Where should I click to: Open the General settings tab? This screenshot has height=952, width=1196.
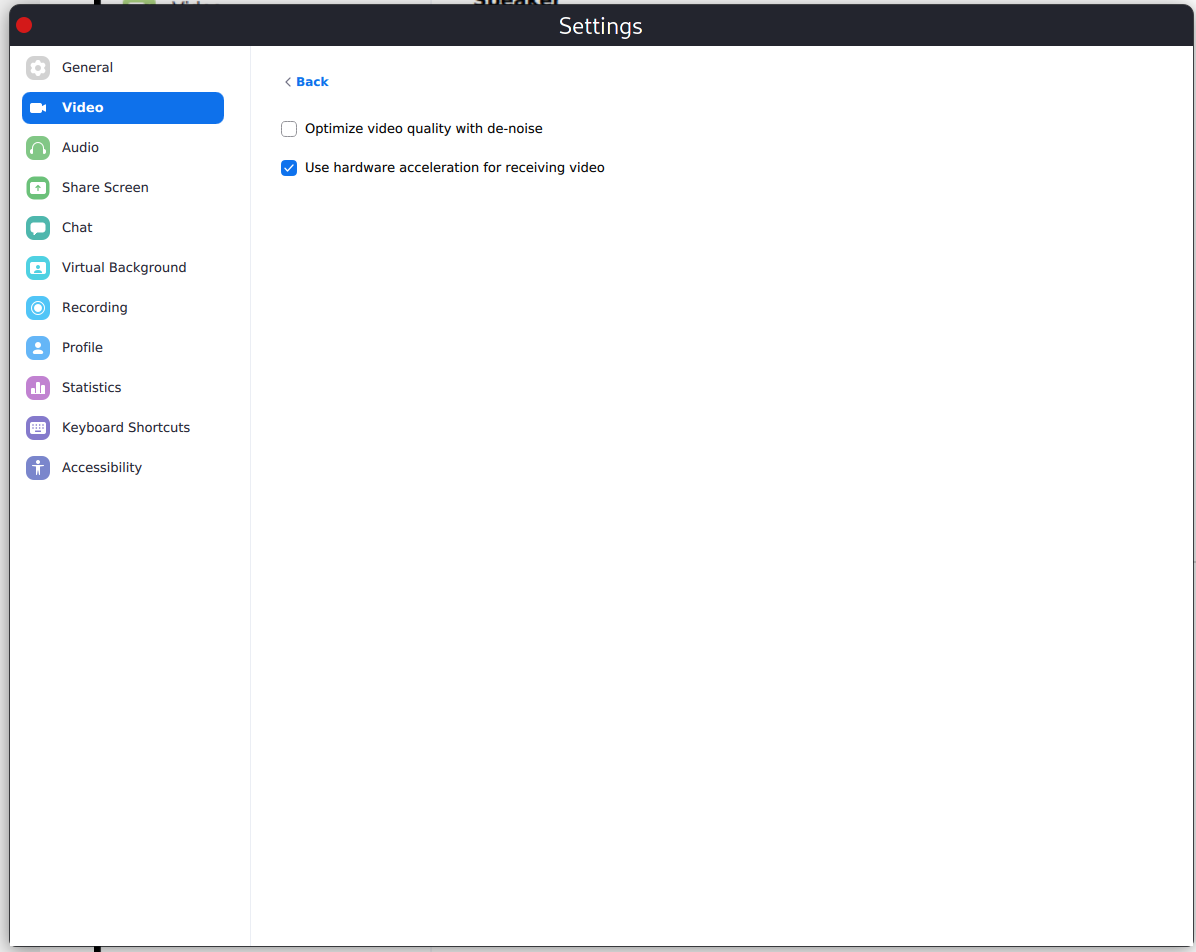(x=123, y=68)
